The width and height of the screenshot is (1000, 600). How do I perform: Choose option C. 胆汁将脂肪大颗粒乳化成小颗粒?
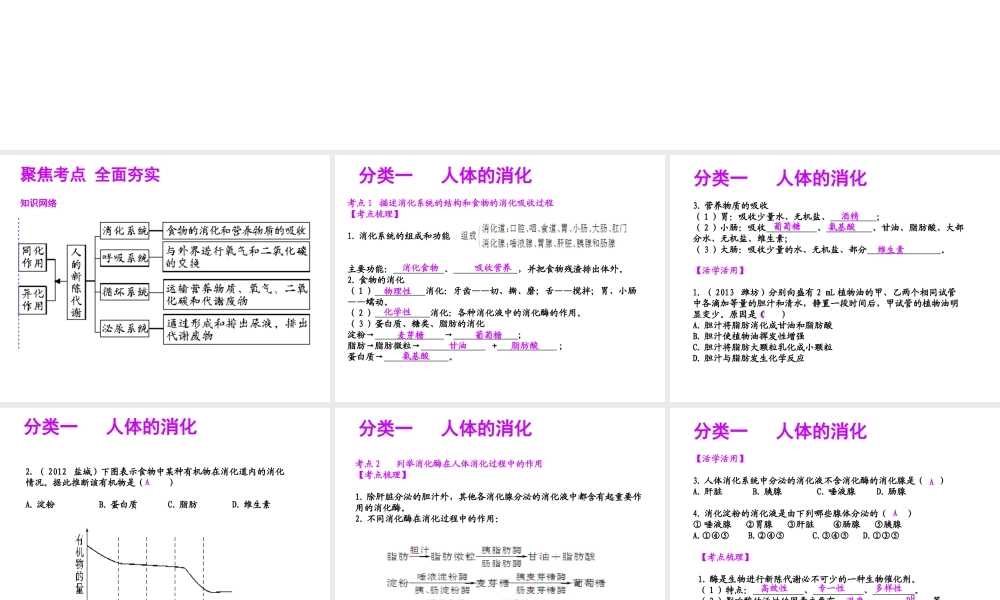(762, 348)
